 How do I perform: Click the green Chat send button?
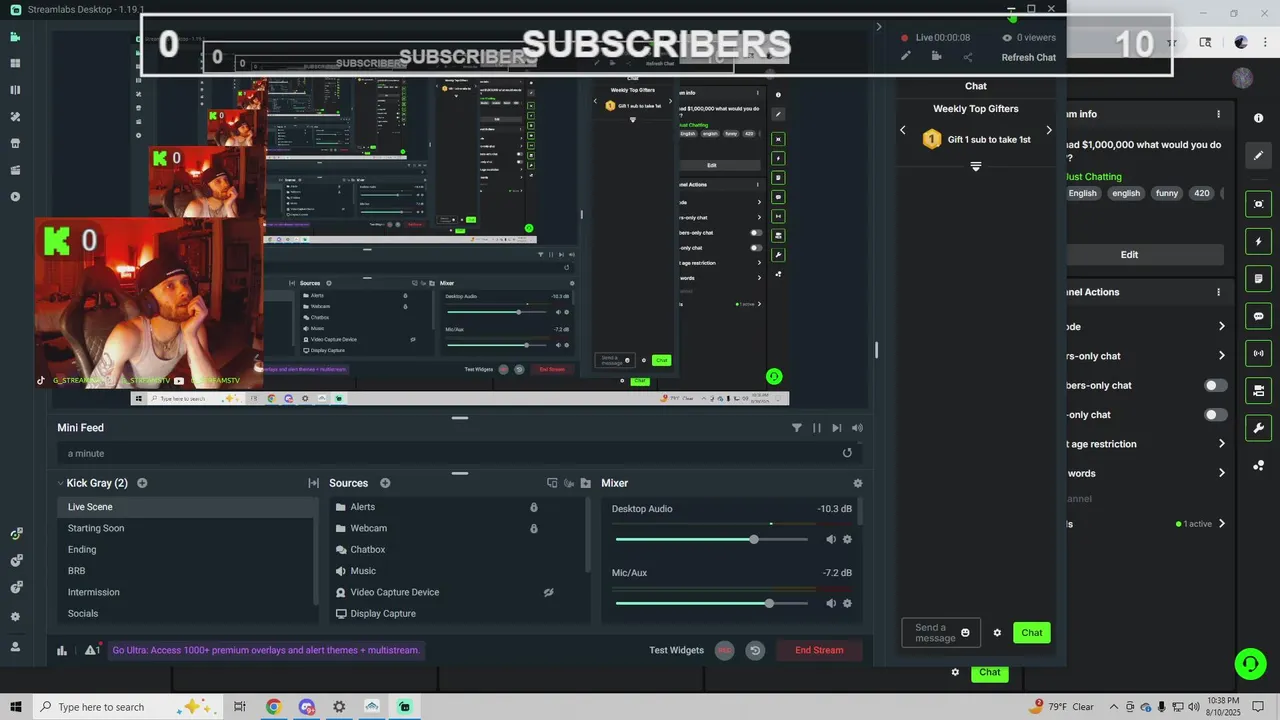coord(1032,632)
